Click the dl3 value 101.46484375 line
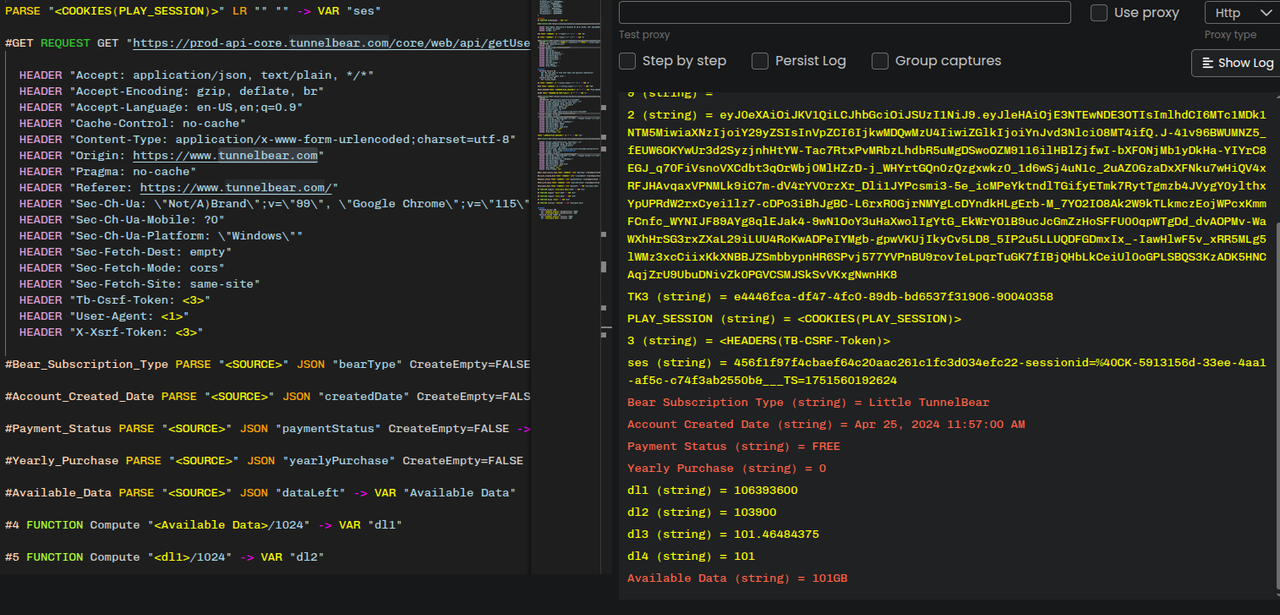Screen dimensions: 1280x615 click(x=723, y=534)
